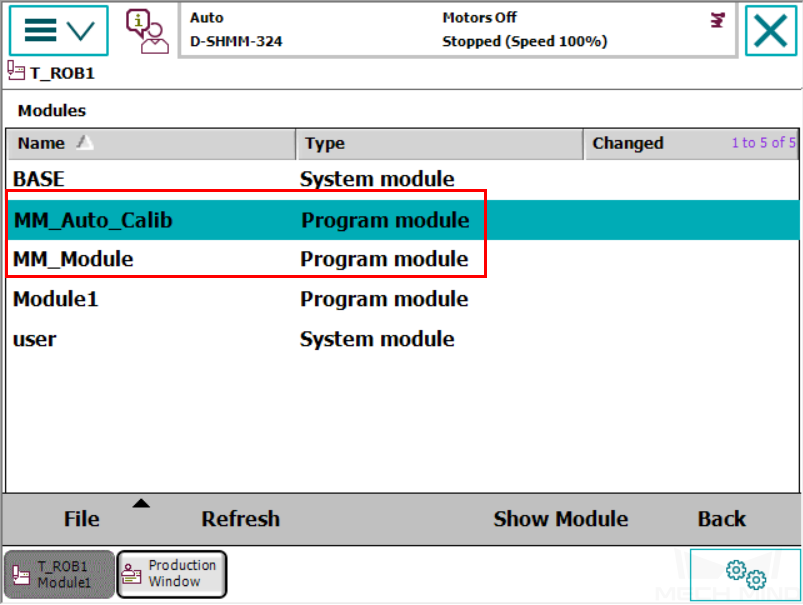Click 'Program module' type of MM_Module
This screenshot has height=605, width=803.
click(x=384, y=259)
